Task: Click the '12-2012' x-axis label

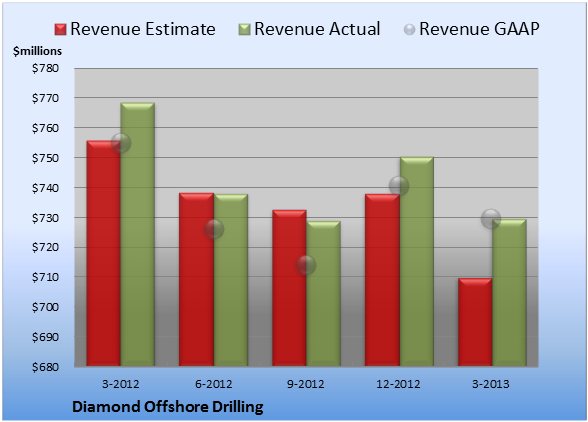Action: [x=398, y=384]
